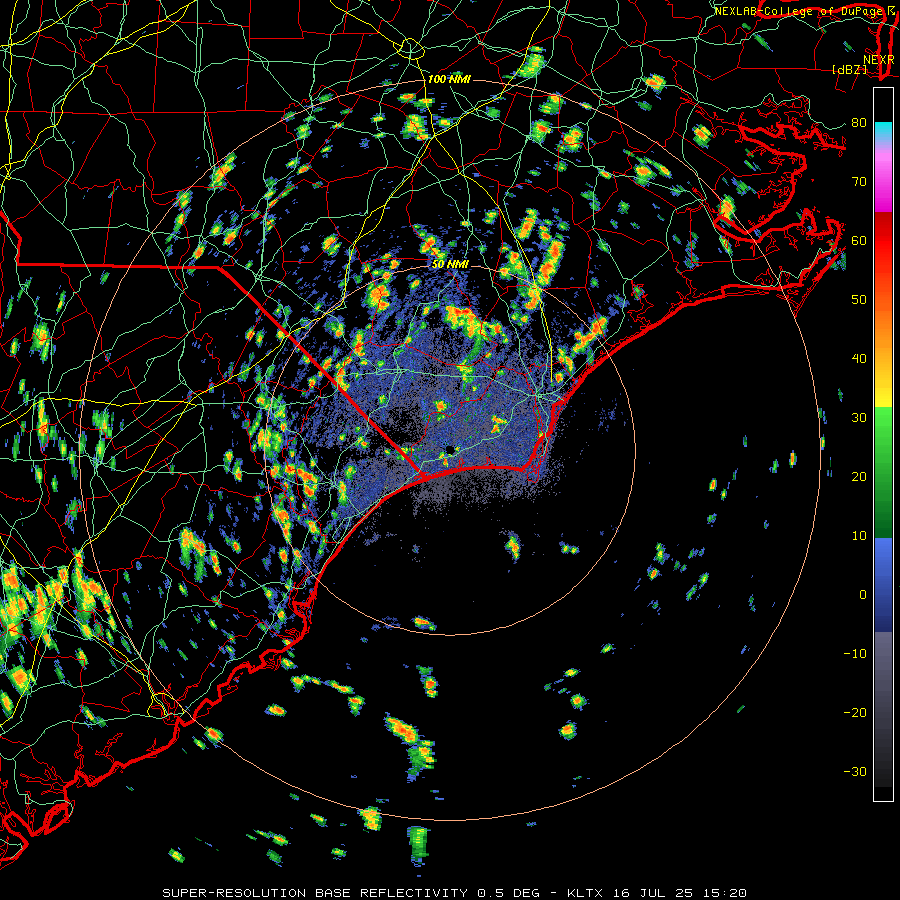Click the 60 value on reflectivity scale
900x900 pixels.
pyautogui.click(x=859, y=240)
